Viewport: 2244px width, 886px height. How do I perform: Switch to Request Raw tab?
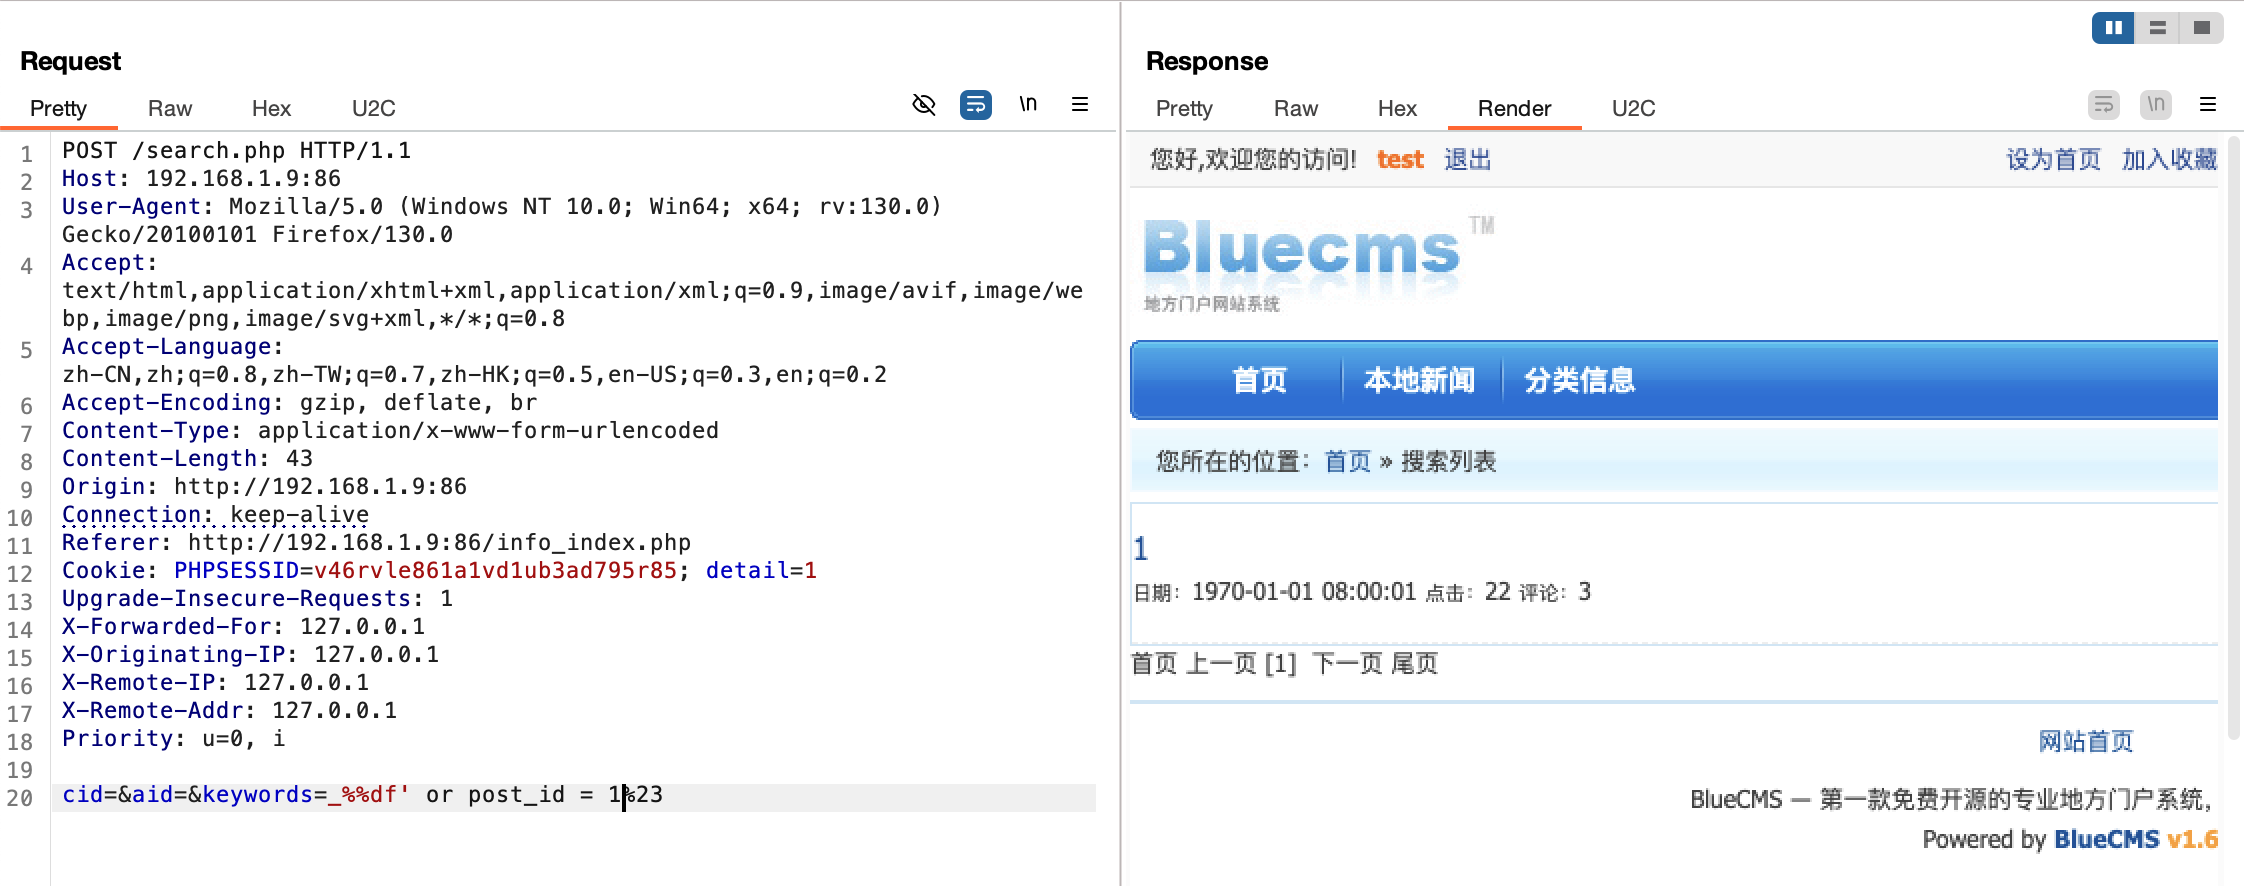[170, 108]
